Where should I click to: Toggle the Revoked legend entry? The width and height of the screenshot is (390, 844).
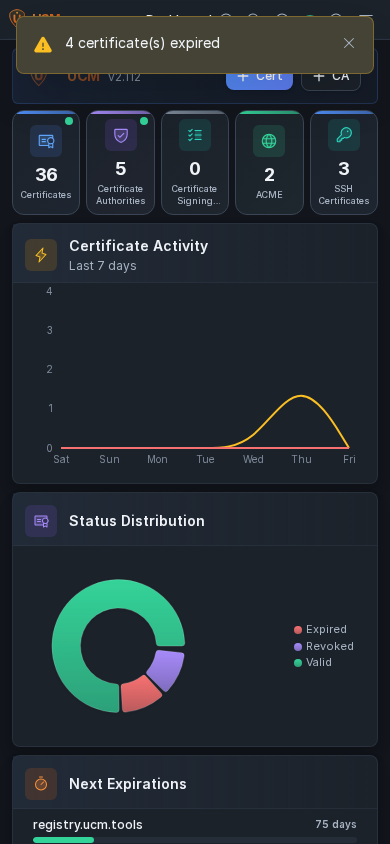(324, 646)
